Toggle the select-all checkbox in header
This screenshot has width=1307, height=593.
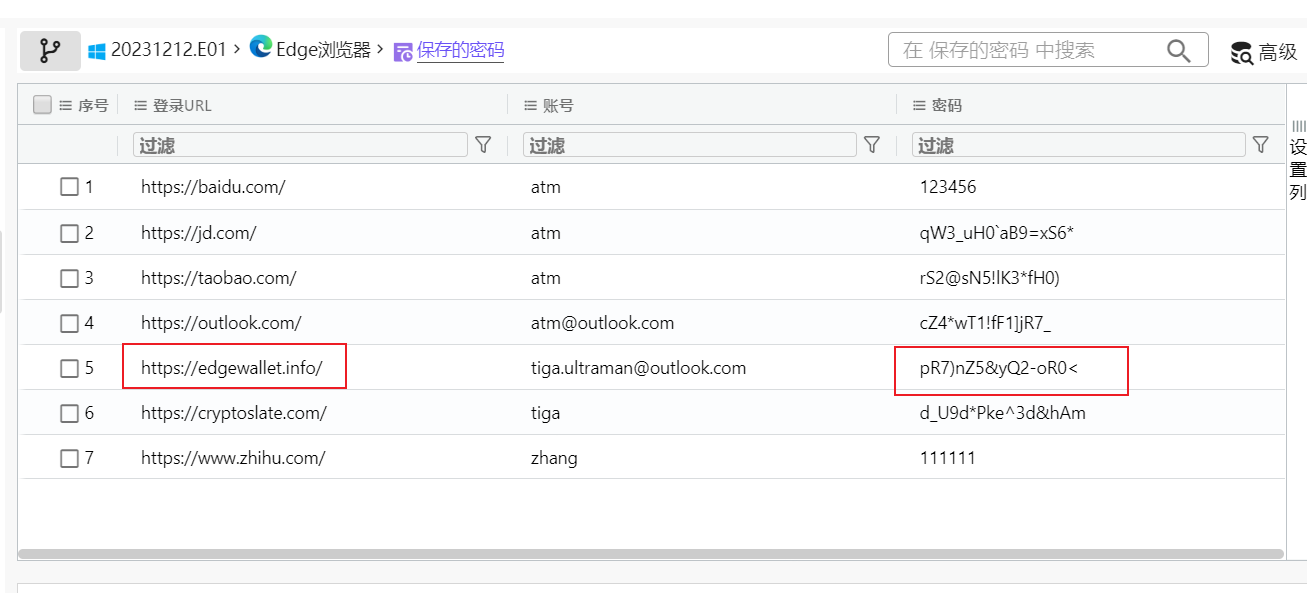point(42,104)
